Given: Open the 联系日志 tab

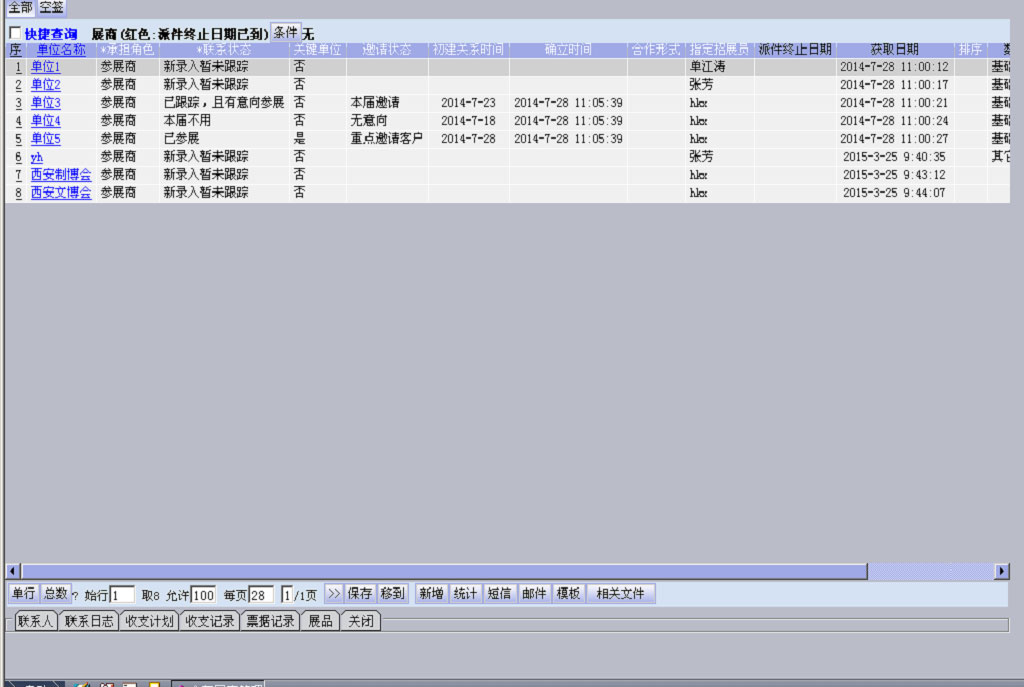Looking at the screenshot, I should pos(89,621).
